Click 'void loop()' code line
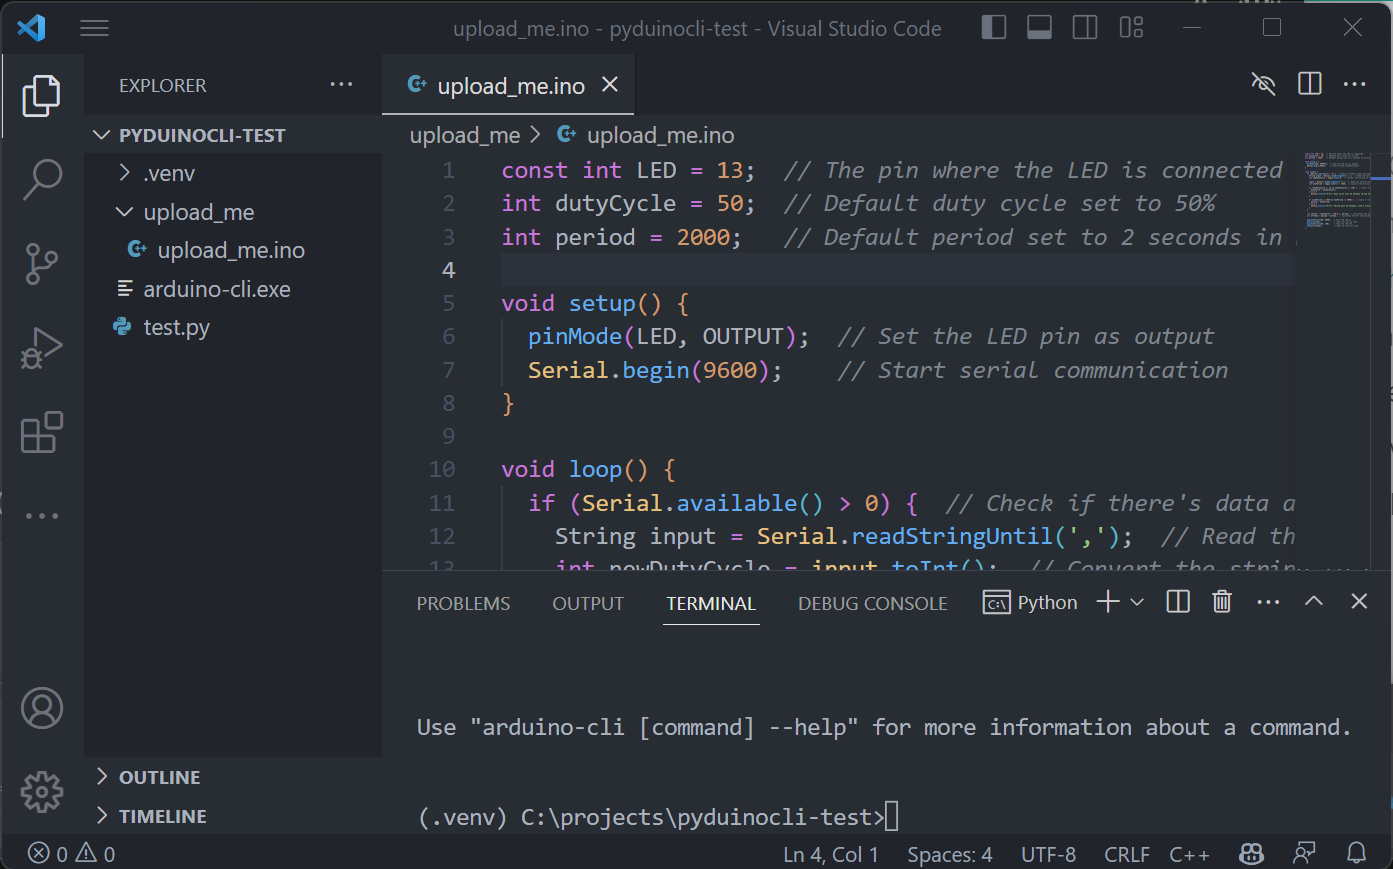This screenshot has height=869, width=1393. 588,470
